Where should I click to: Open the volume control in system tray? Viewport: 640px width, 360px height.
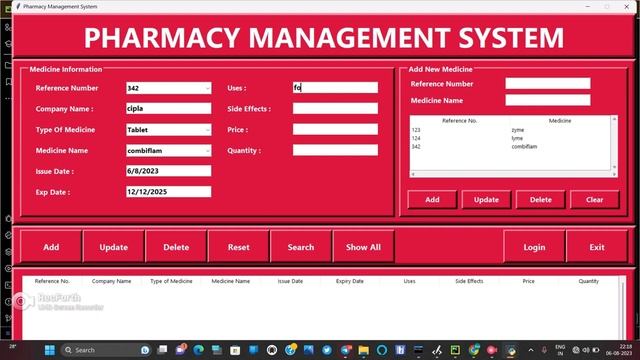(x=586, y=350)
